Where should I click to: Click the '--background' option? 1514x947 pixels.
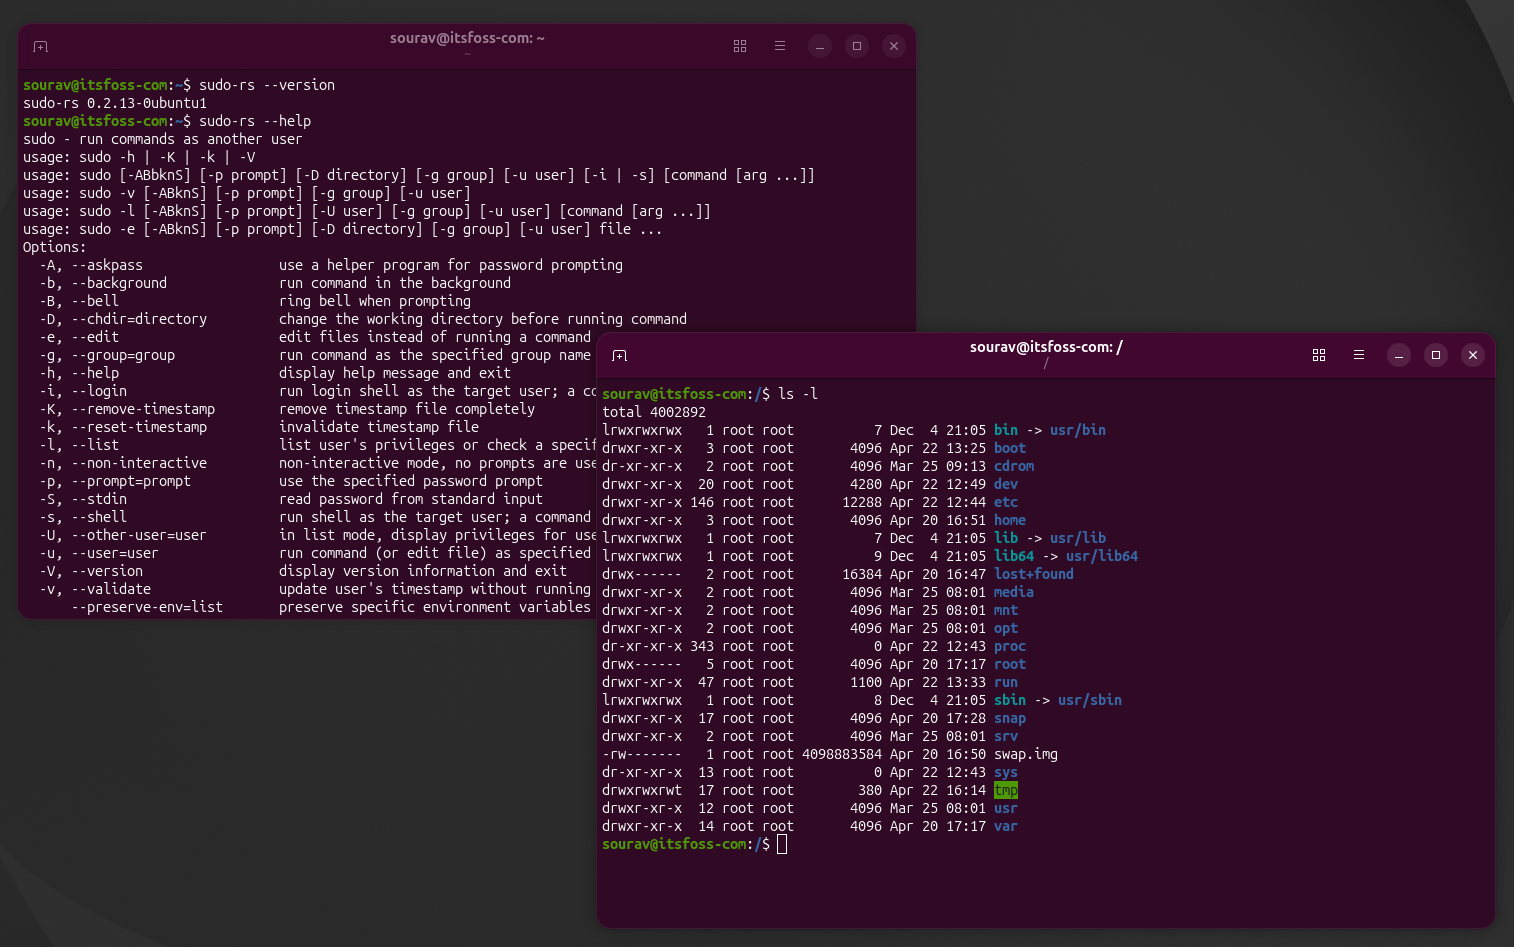pos(119,283)
